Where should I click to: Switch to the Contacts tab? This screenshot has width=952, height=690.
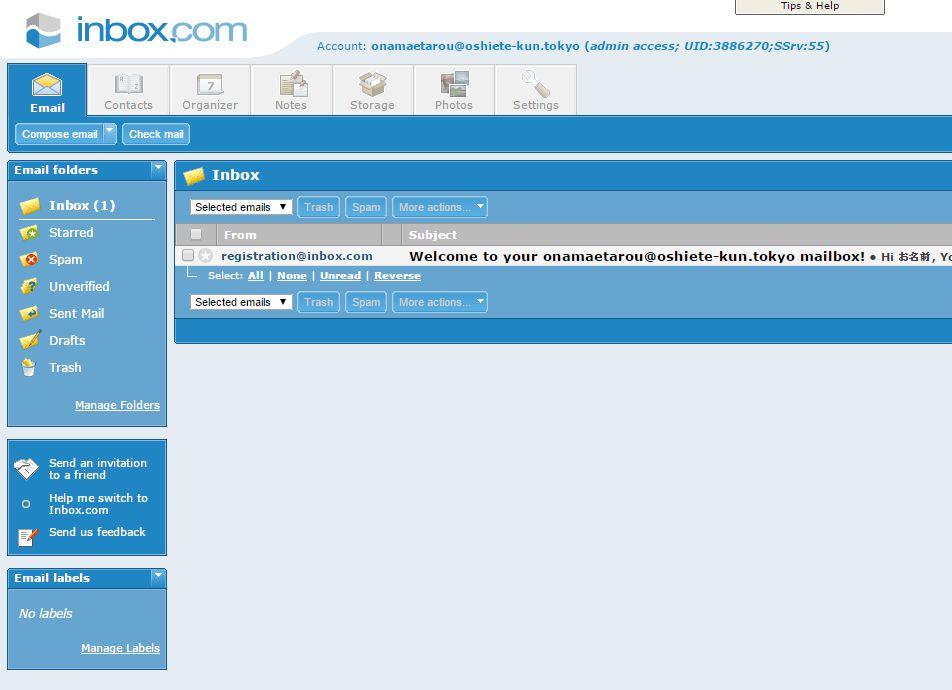point(129,90)
